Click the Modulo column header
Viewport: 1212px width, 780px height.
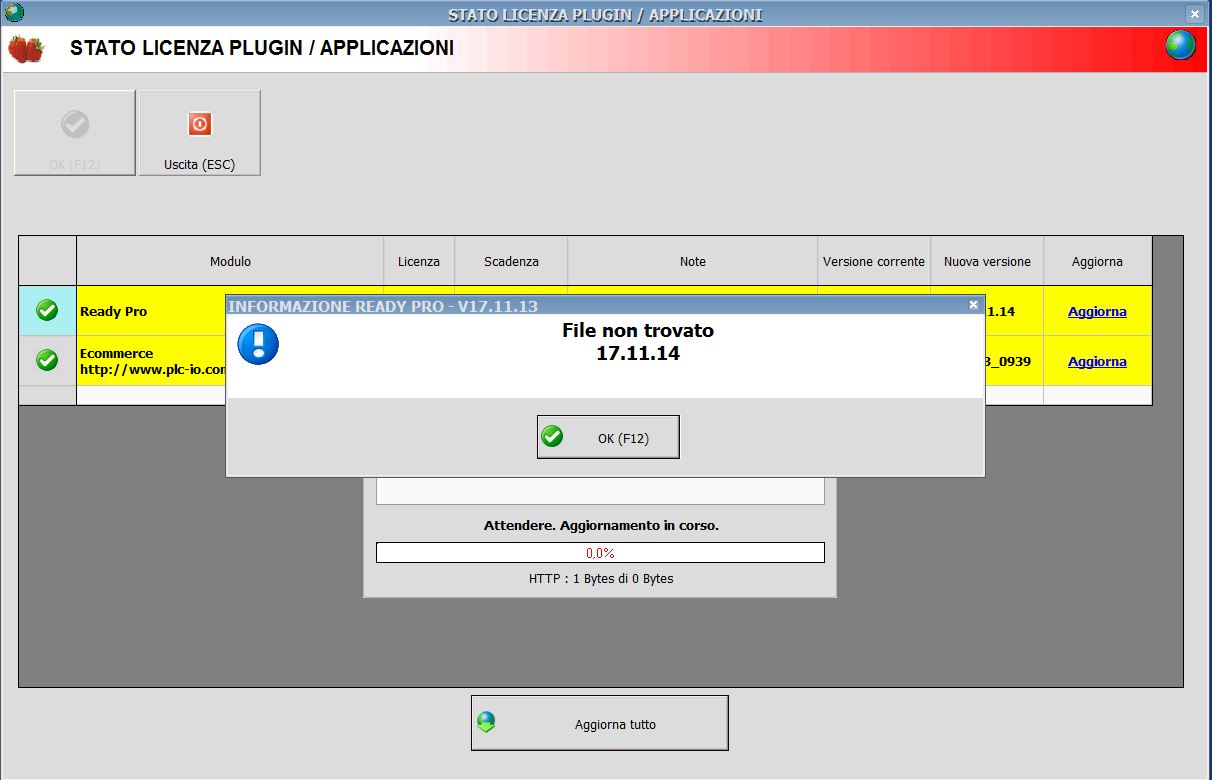230,261
